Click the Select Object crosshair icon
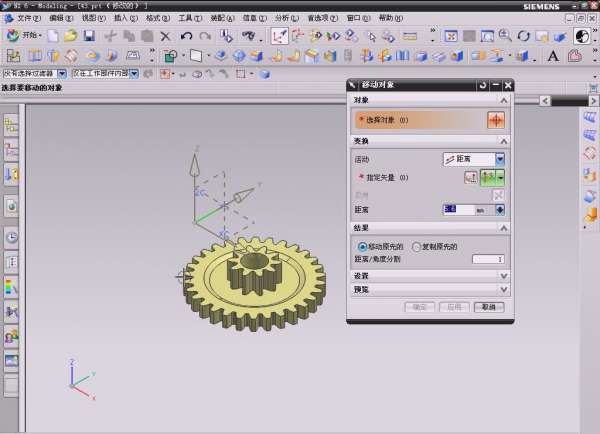600x434 pixels. coord(495,120)
